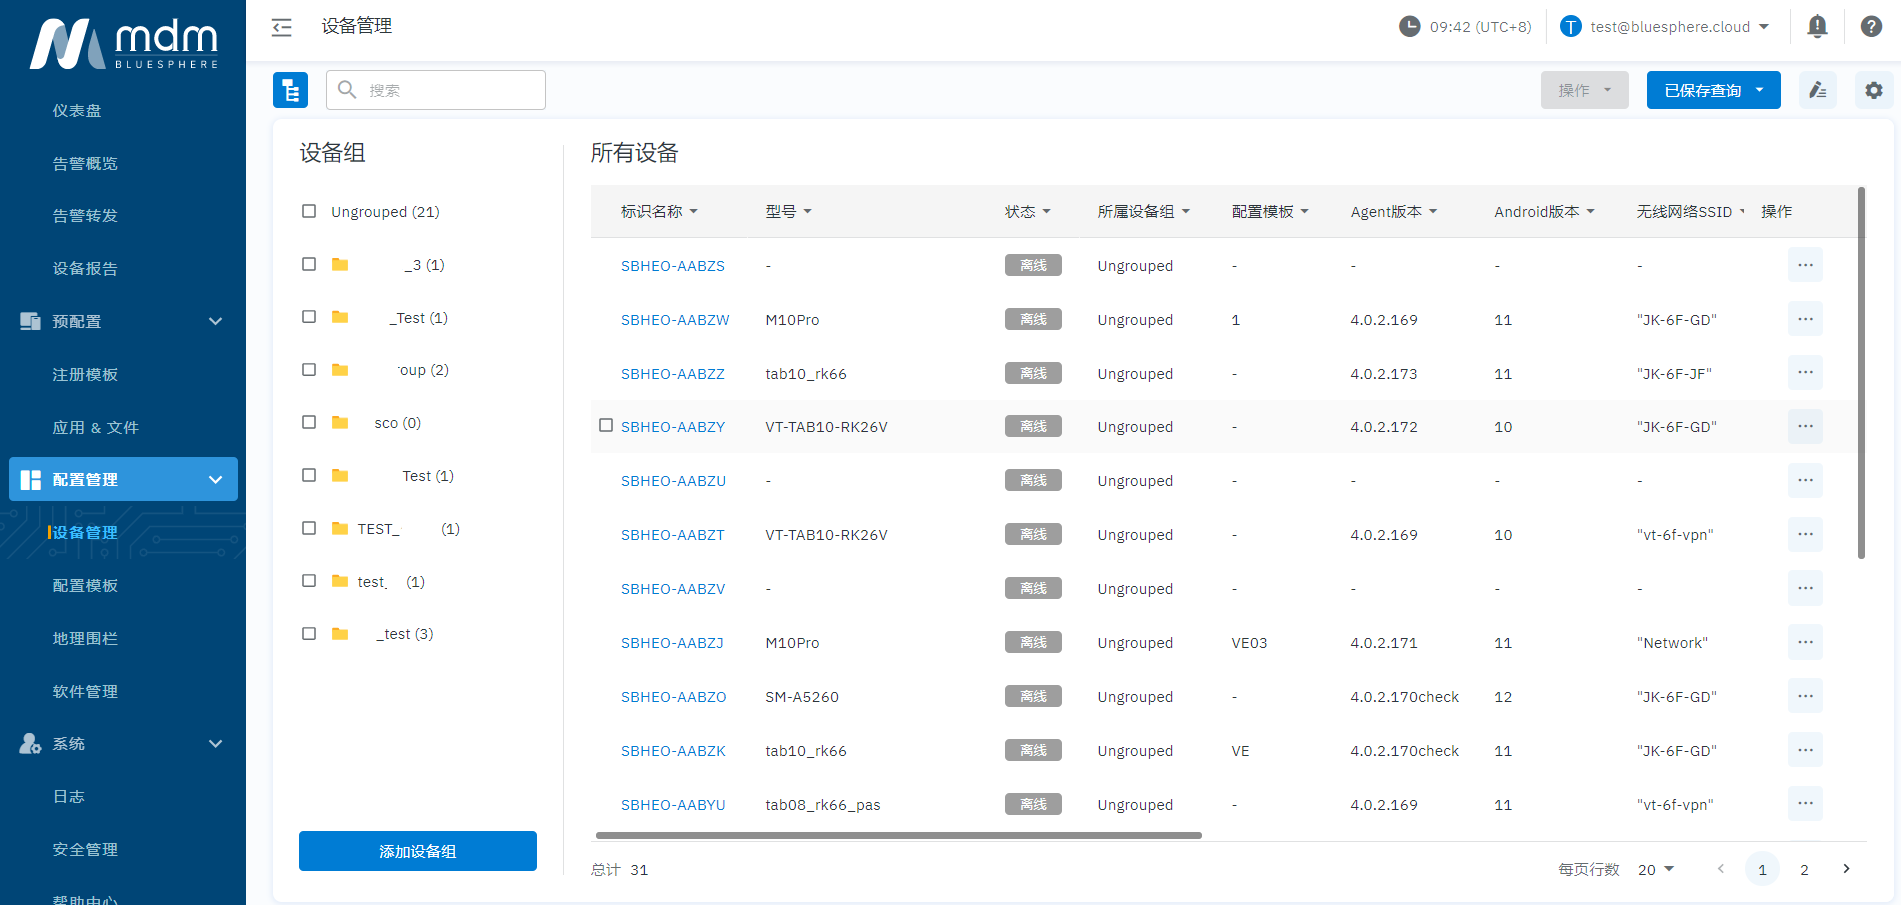This screenshot has height=905, width=1901.
Task: Click the settings gear icon
Action: tap(1873, 90)
